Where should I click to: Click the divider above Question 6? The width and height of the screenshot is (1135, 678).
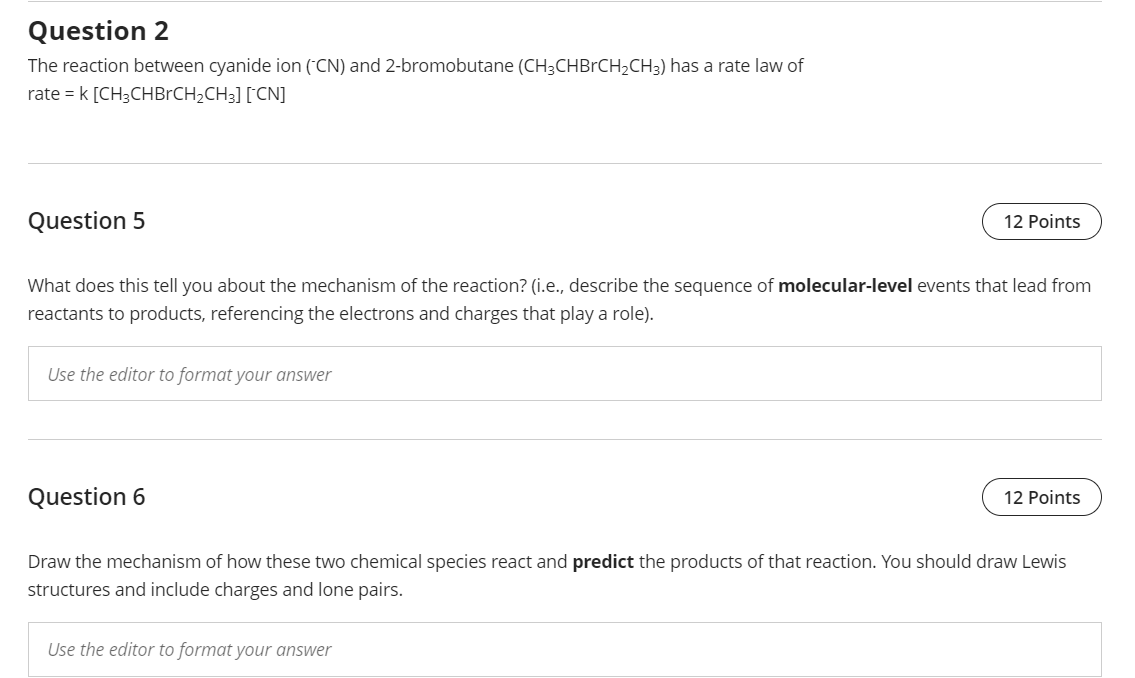tap(564, 437)
